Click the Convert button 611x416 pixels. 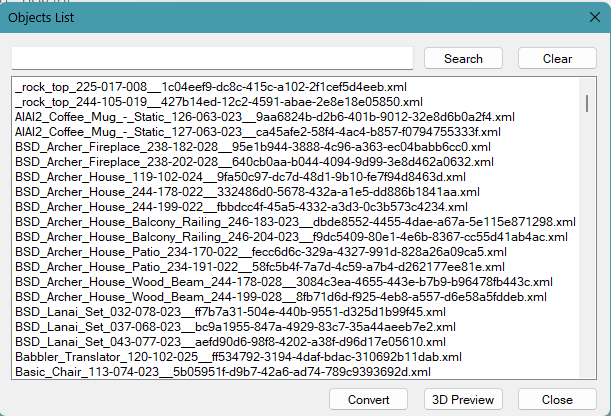coord(369,400)
